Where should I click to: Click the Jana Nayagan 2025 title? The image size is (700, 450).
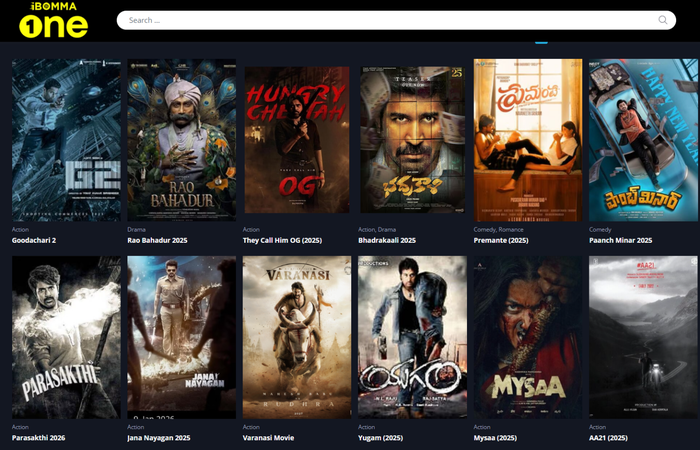click(x=158, y=438)
